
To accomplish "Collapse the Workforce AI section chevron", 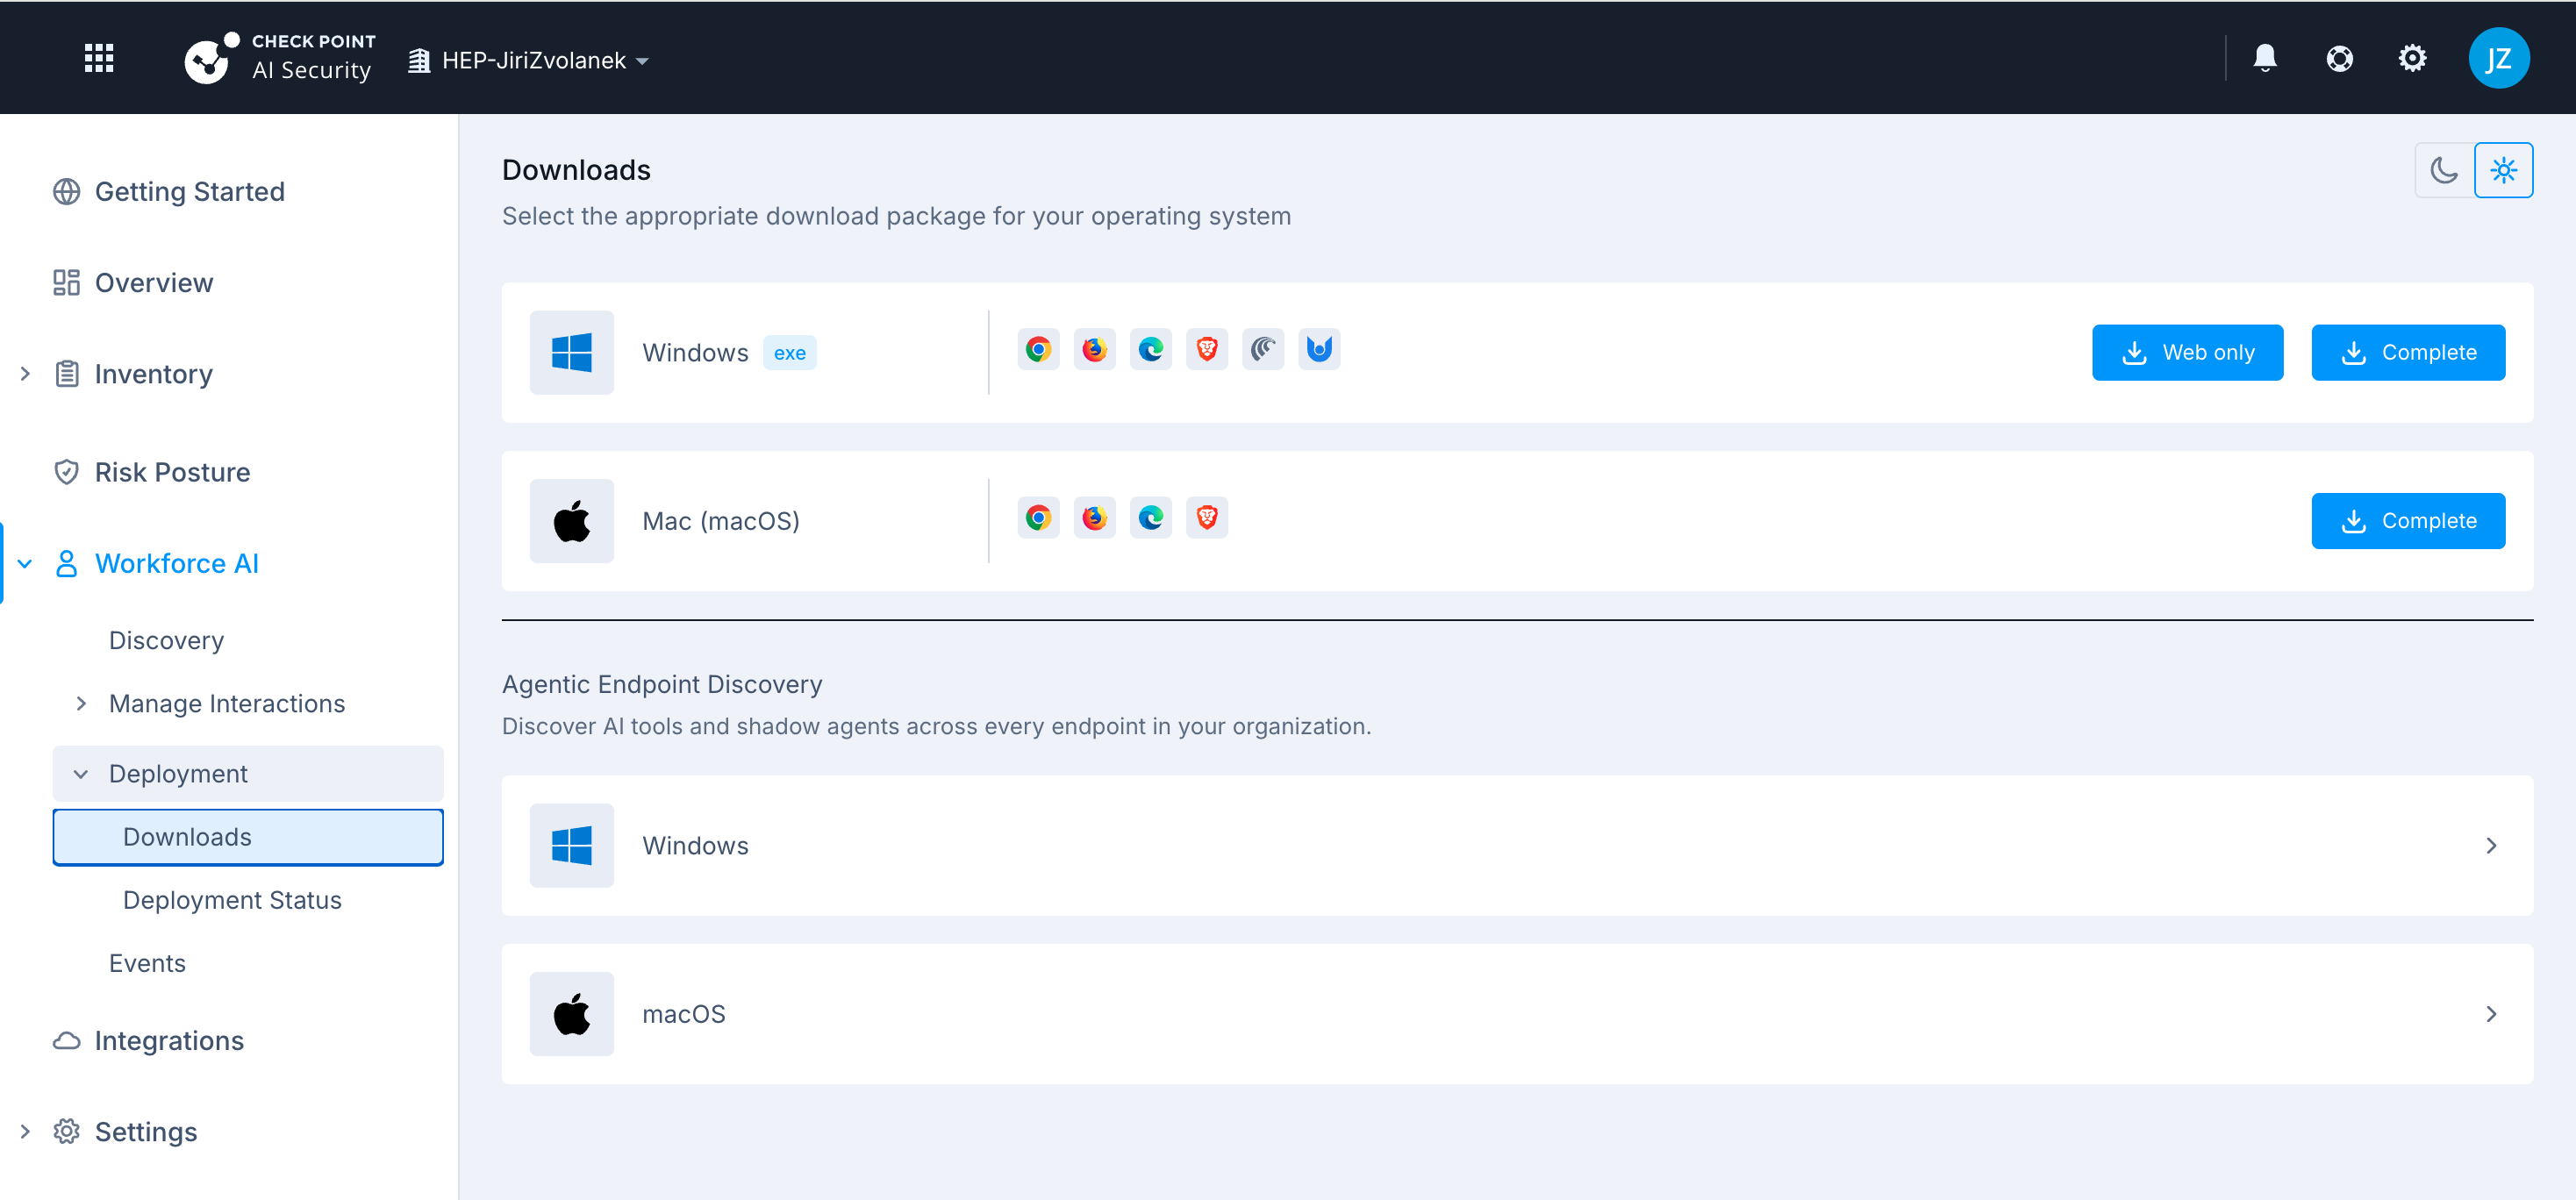I will click(x=25, y=564).
